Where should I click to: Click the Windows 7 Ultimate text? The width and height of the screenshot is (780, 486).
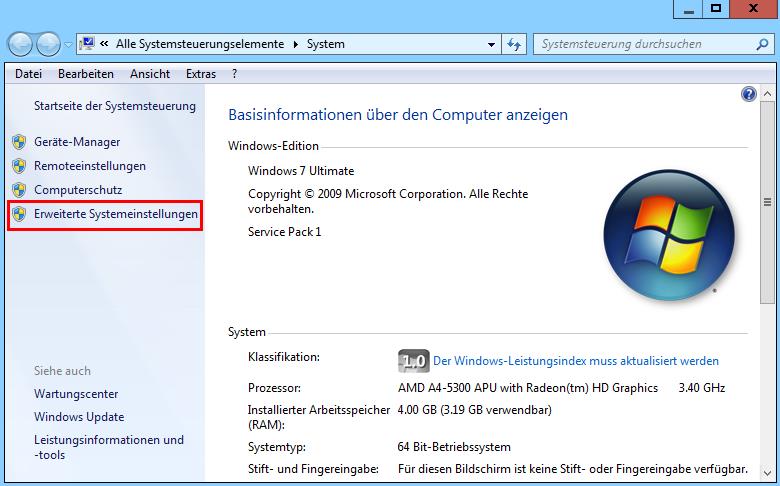coord(301,171)
